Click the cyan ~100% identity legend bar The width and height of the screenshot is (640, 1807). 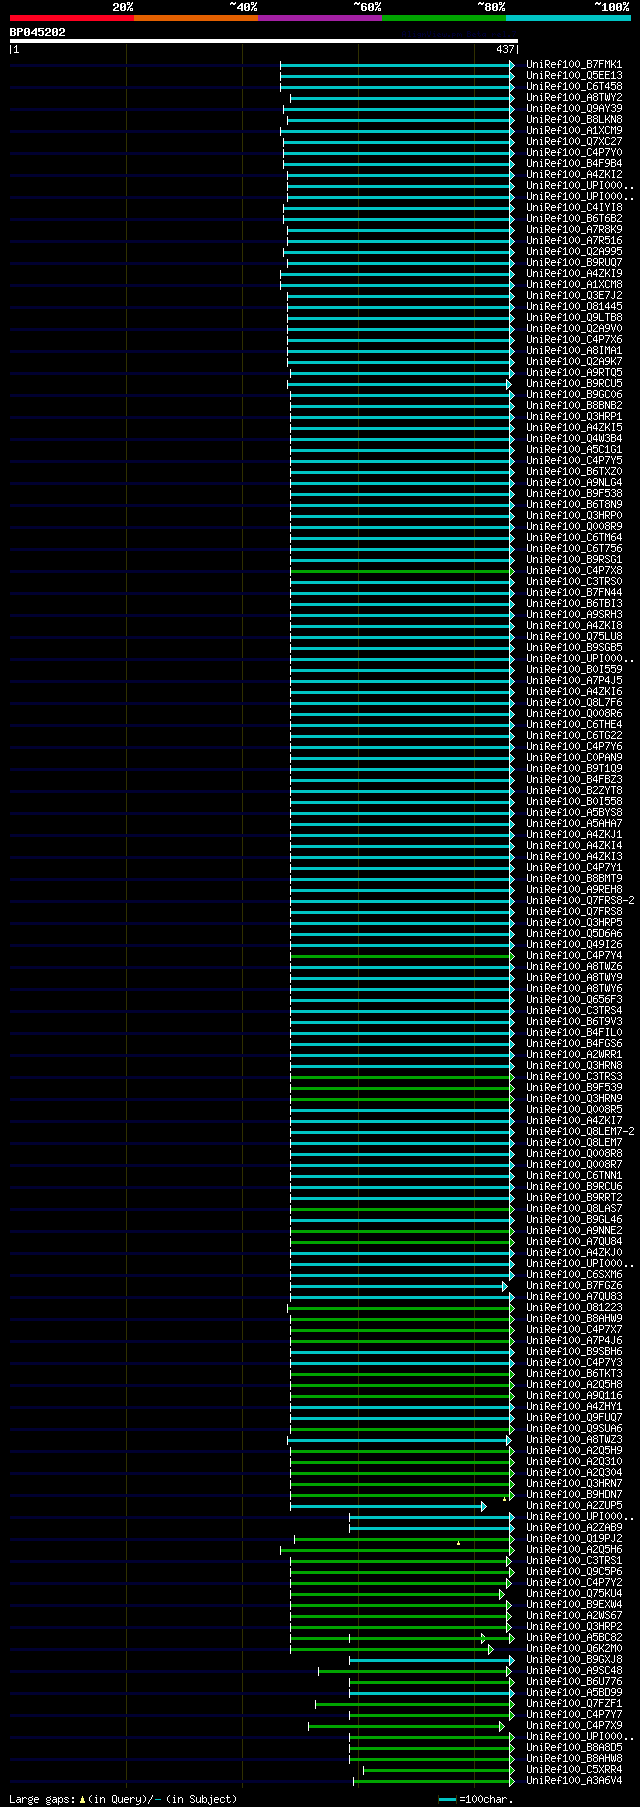pos(568,18)
